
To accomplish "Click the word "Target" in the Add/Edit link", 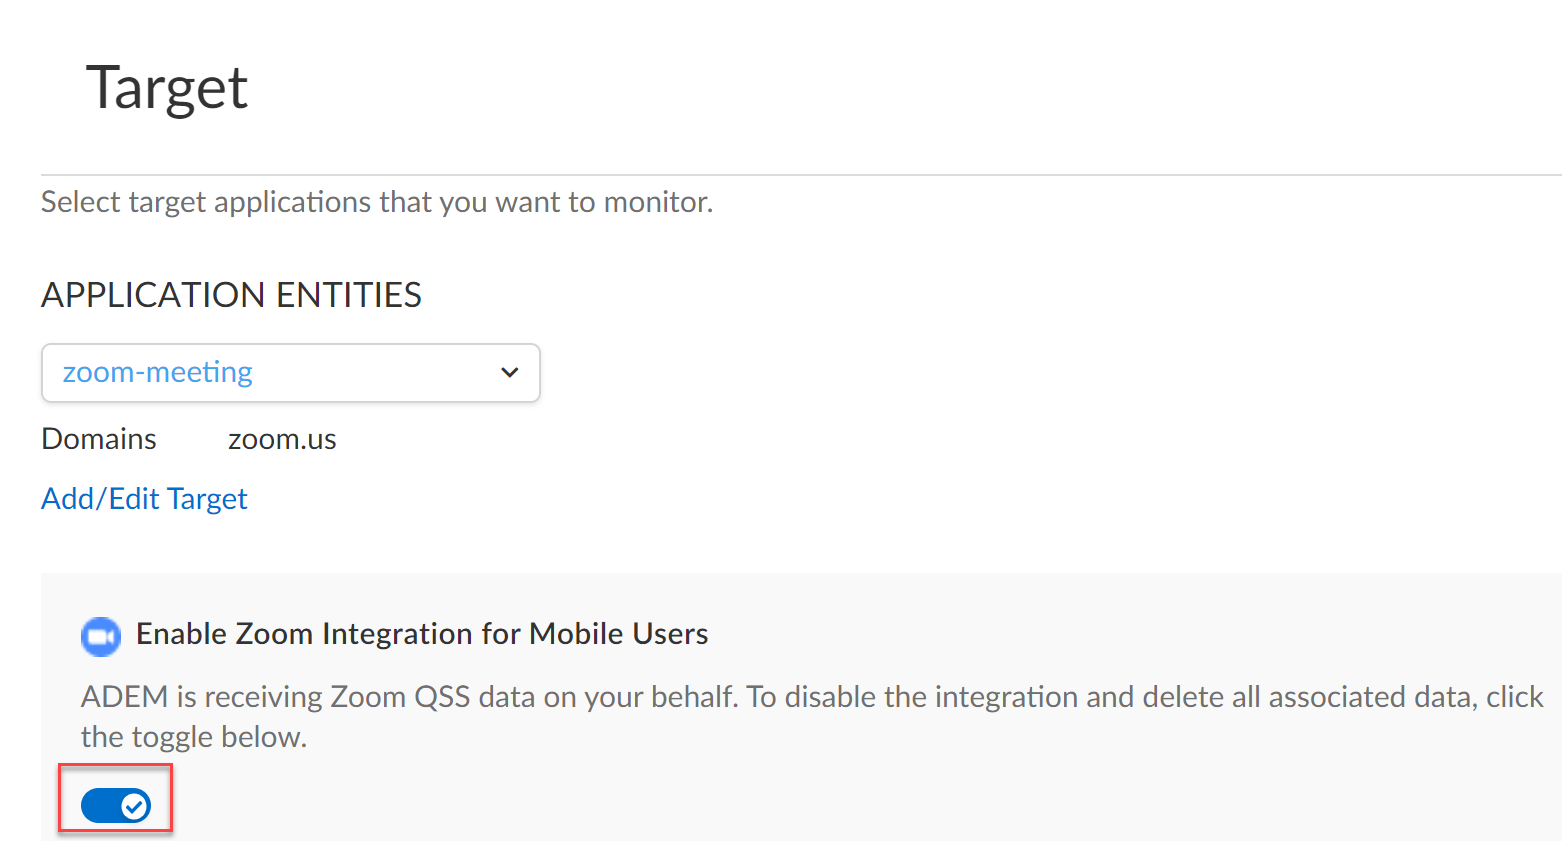I will pyautogui.click(x=207, y=499).
